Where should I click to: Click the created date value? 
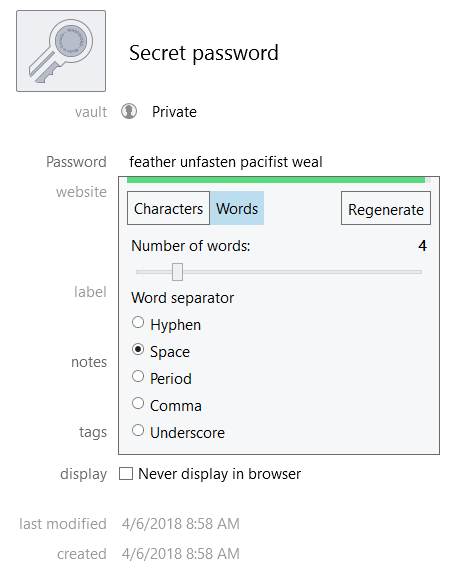(x=181, y=554)
